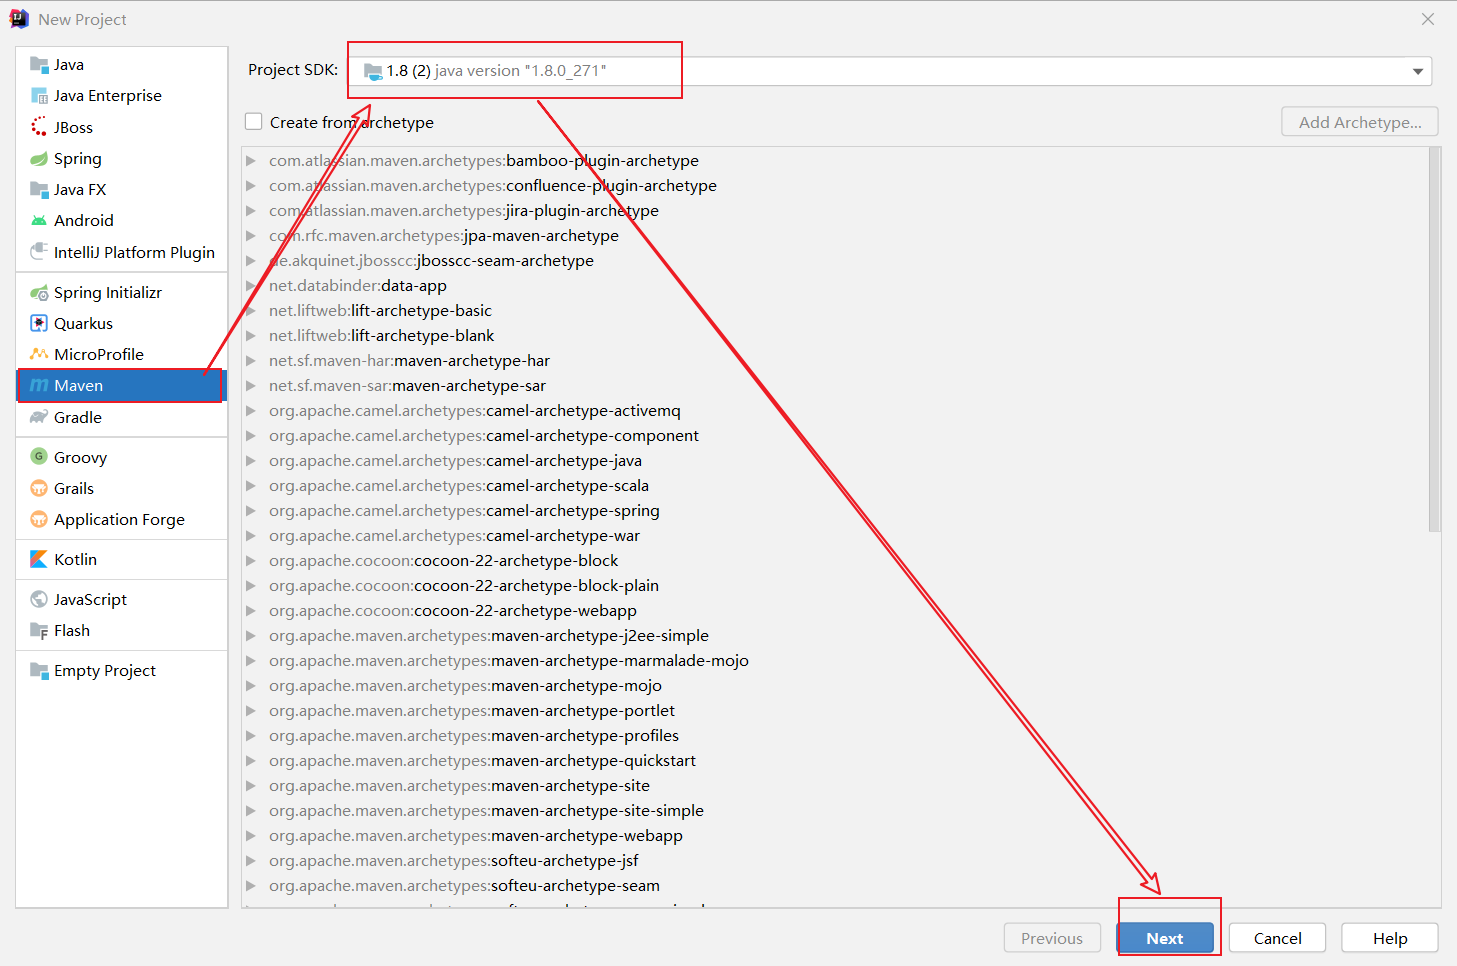Image resolution: width=1457 pixels, height=966 pixels.
Task: Choose the Spring Initializr icon
Action: tap(39, 292)
